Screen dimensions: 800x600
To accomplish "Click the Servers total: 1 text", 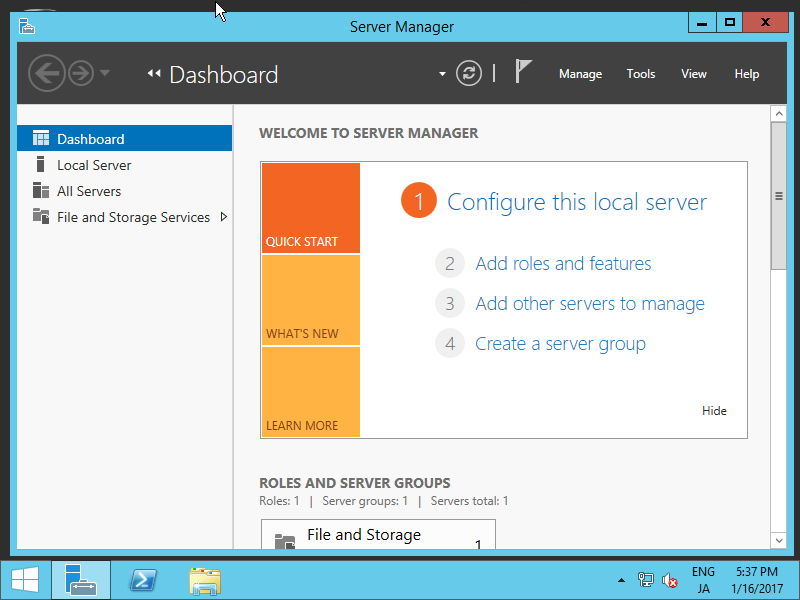I will [469, 501].
